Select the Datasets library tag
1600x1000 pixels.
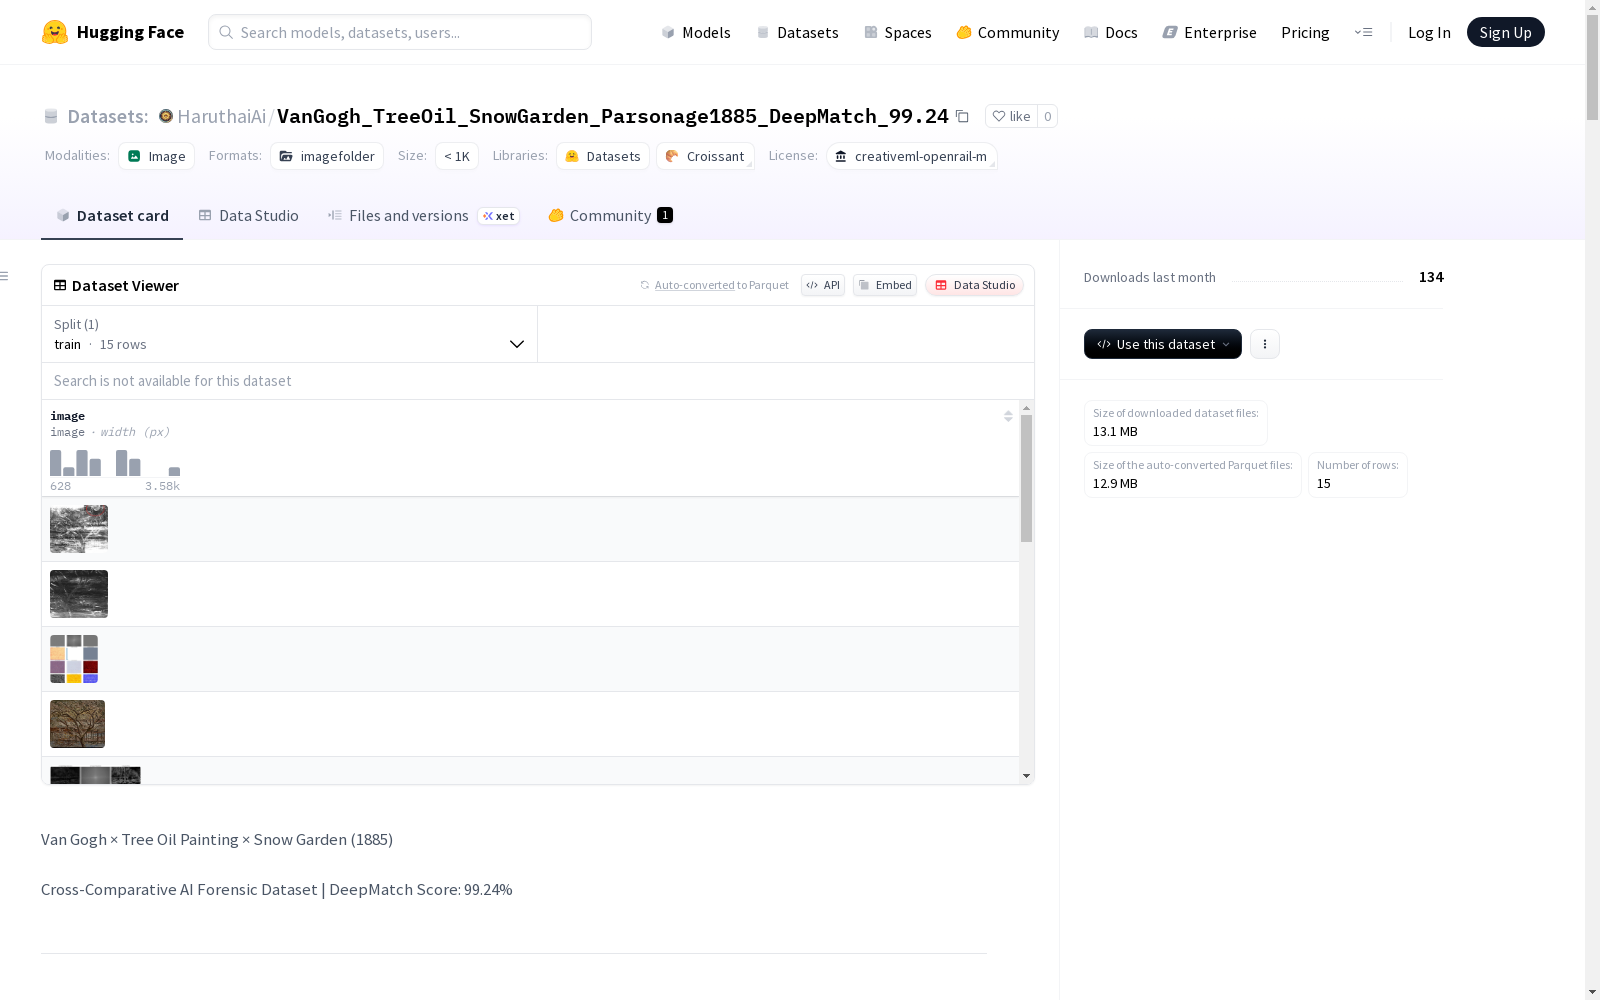[x=603, y=156]
